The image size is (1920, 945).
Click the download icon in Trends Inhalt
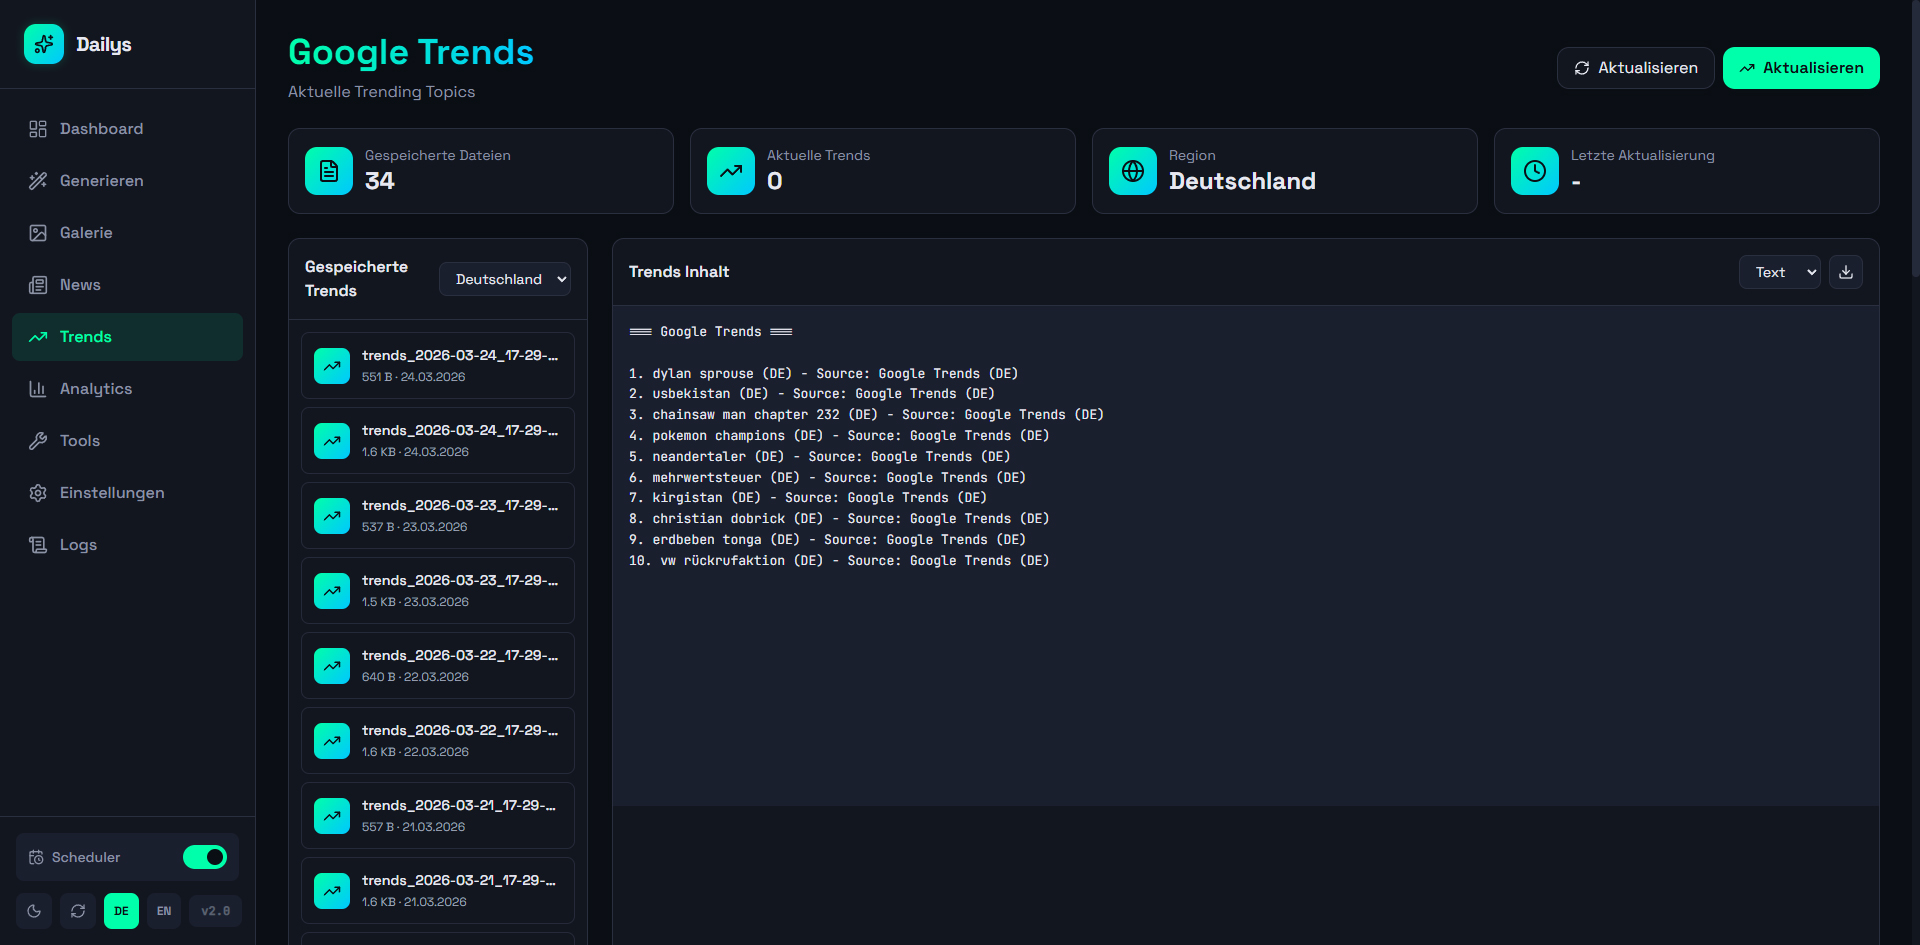(x=1845, y=272)
